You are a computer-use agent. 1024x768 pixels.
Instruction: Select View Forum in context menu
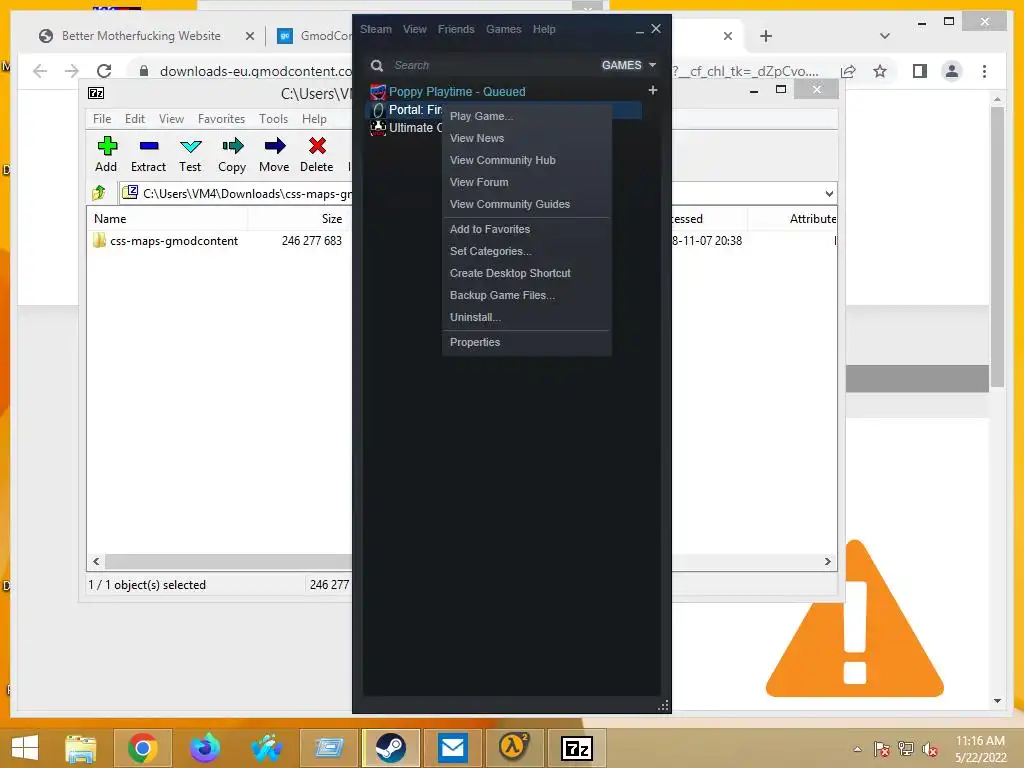pyautogui.click(x=527, y=182)
